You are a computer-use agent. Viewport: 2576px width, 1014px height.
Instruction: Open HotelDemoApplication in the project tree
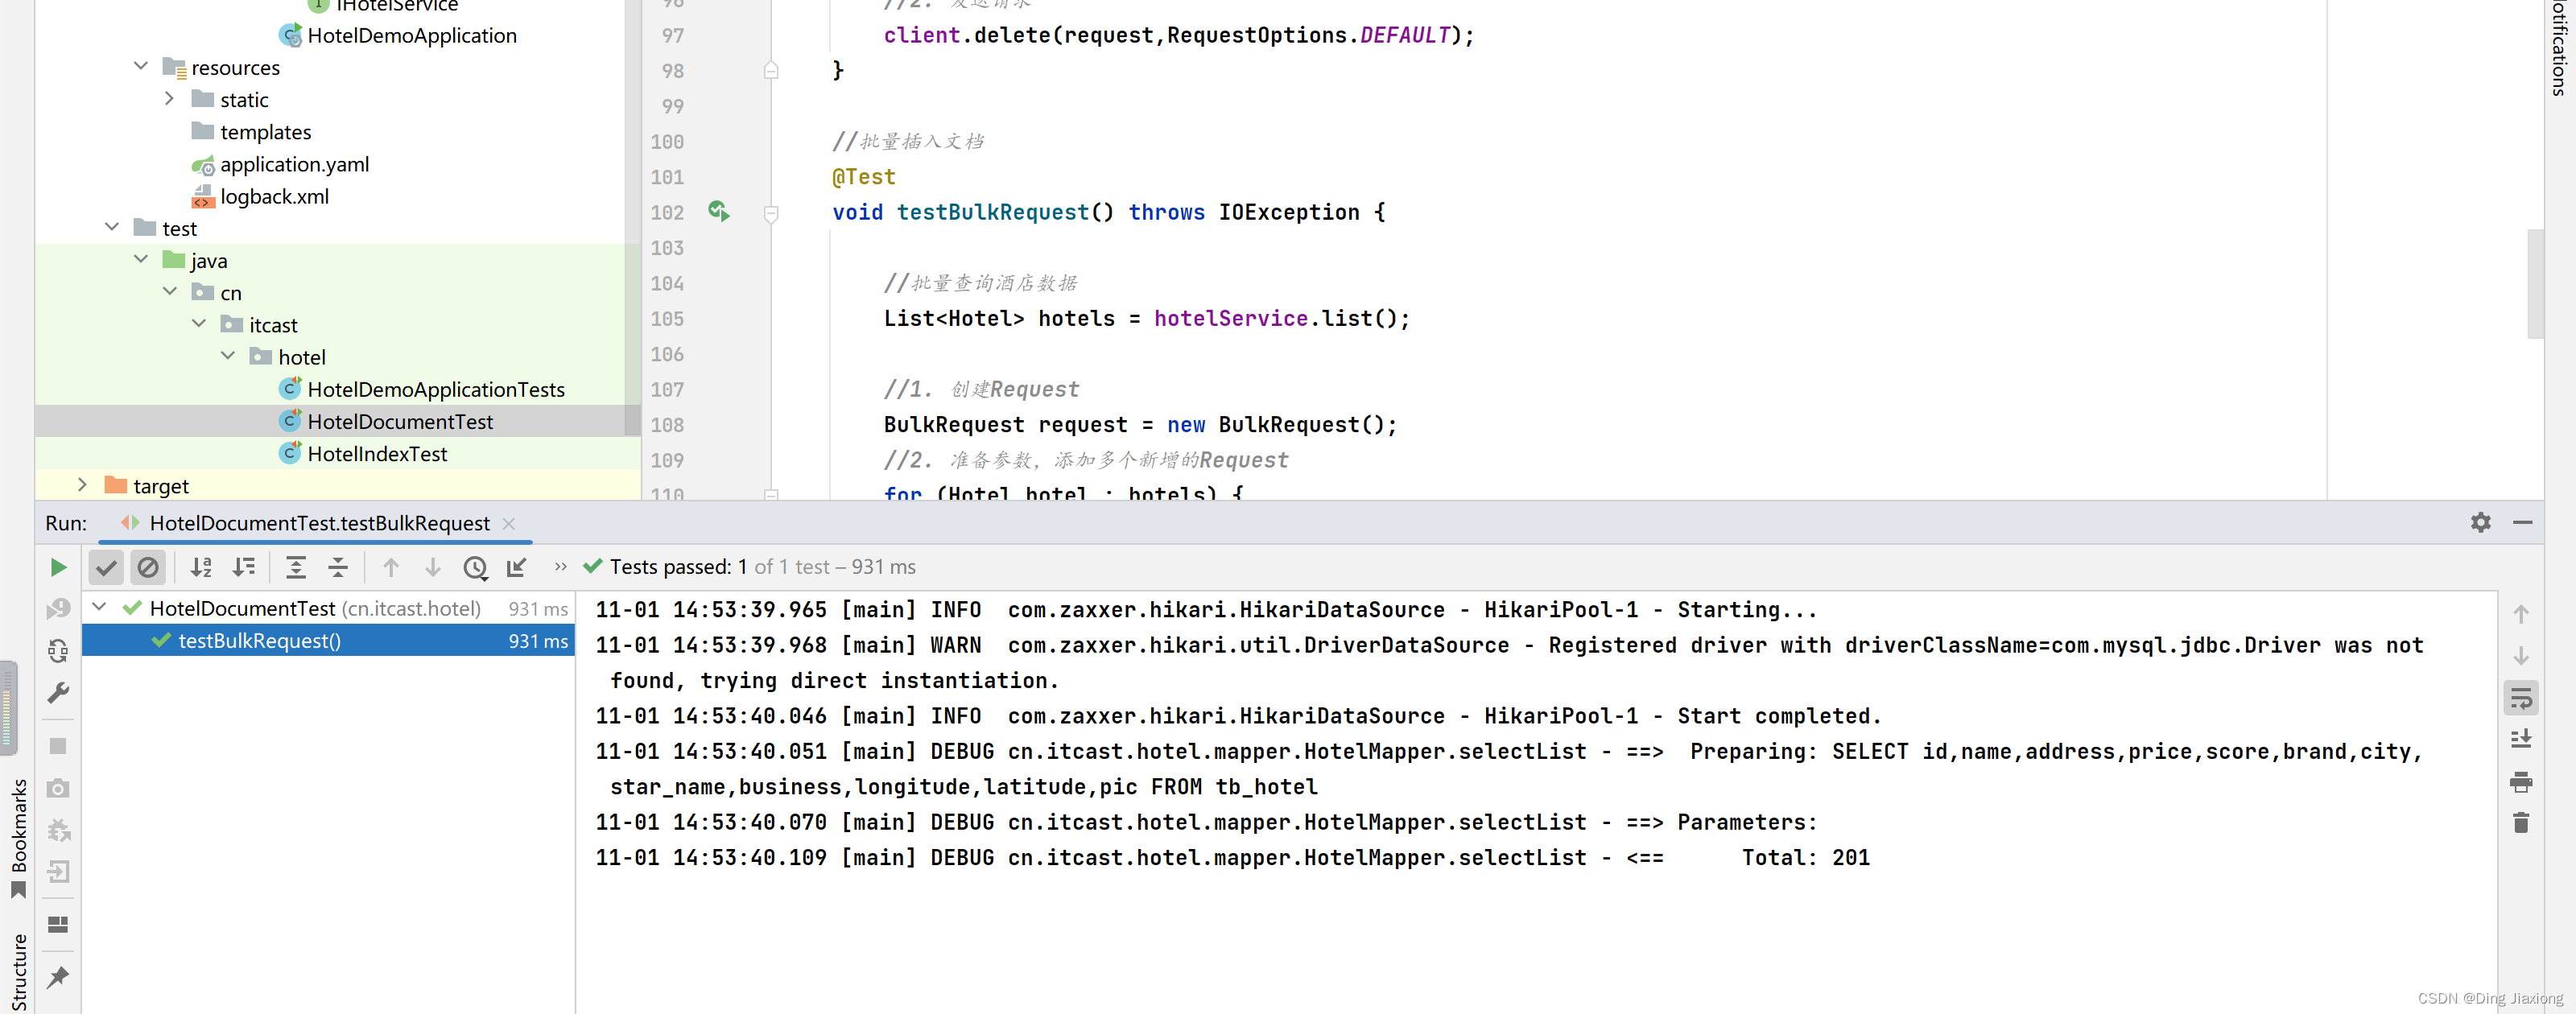point(411,35)
